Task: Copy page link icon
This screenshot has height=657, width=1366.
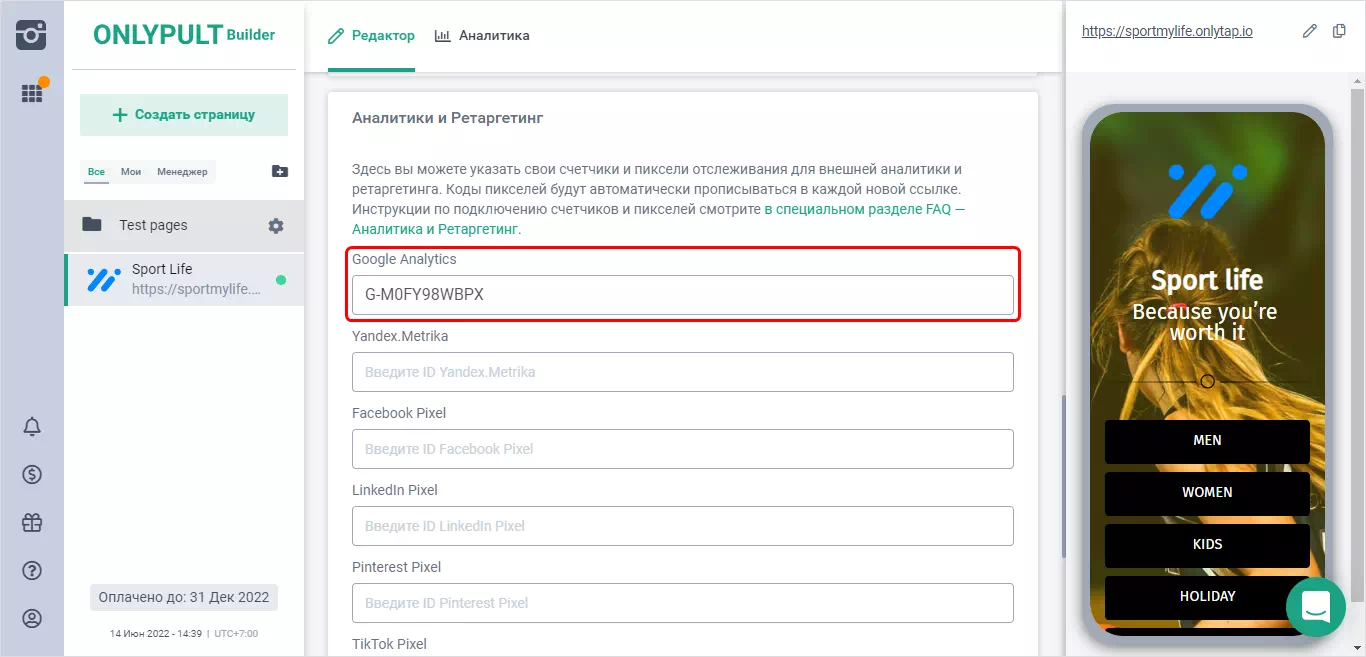Action: point(1340,31)
